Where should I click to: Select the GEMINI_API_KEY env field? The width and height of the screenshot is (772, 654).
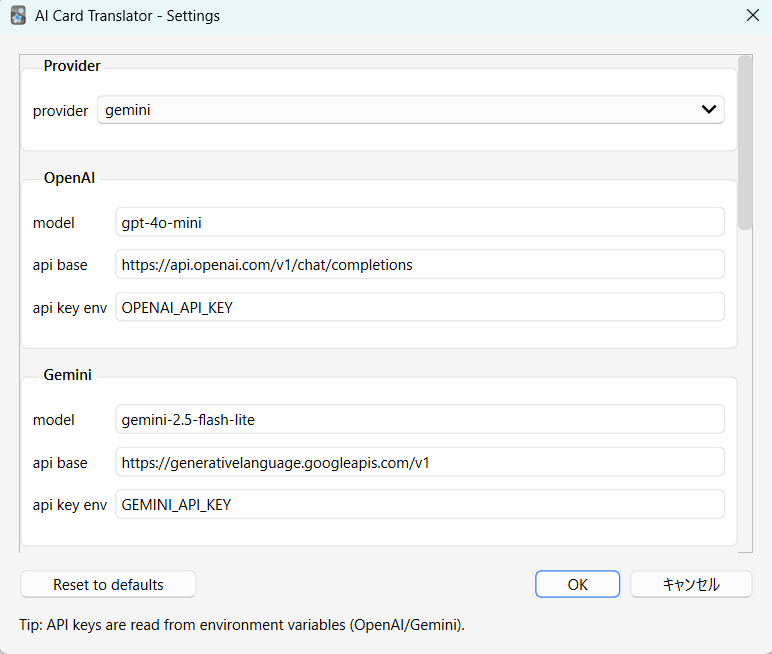tap(419, 504)
